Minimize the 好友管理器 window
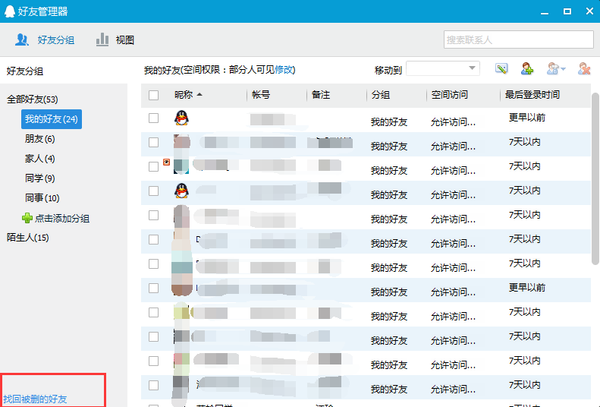Screen dimensions: 600x407 pos(545,12)
